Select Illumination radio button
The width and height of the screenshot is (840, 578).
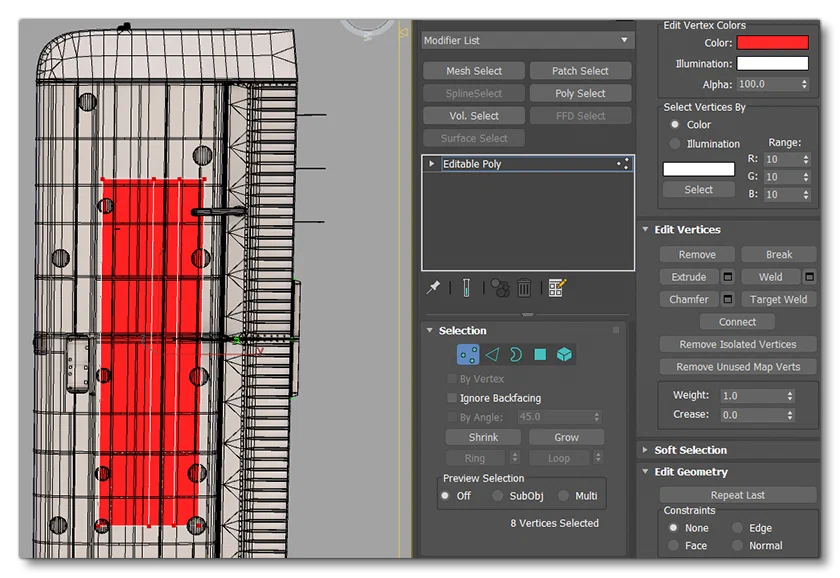[674, 144]
